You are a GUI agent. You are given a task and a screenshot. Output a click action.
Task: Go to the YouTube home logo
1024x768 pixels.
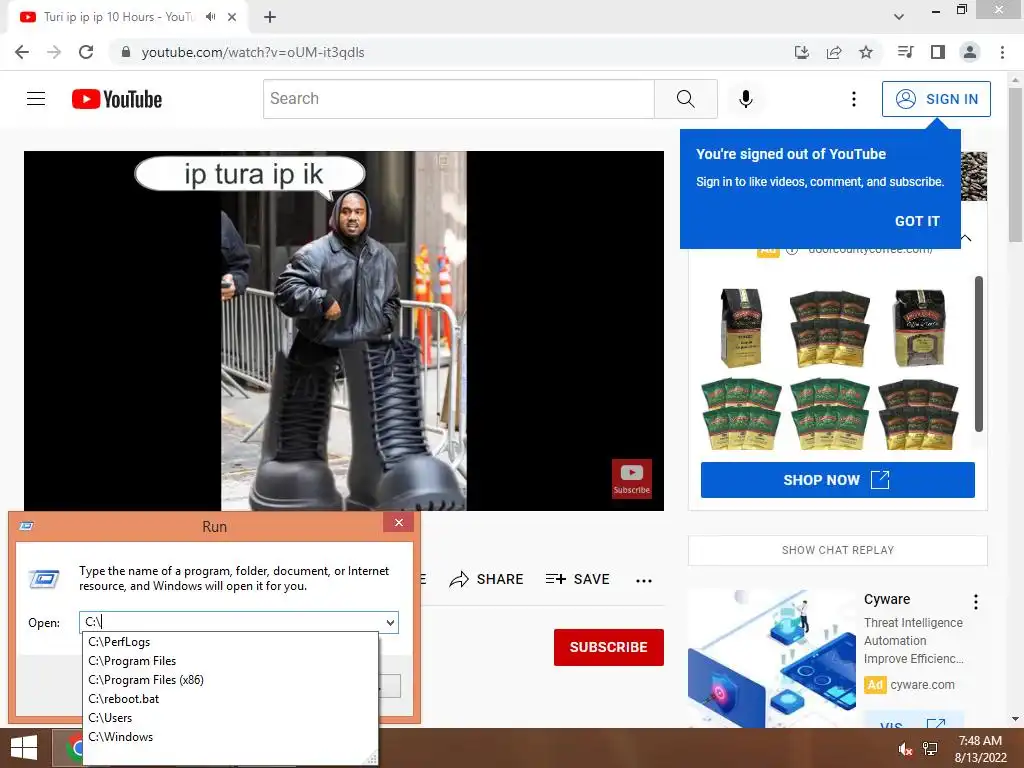tap(117, 99)
